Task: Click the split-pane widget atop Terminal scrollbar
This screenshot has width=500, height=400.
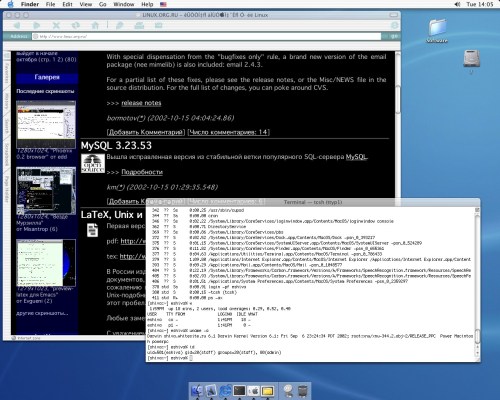Action: [x=477, y=210]
